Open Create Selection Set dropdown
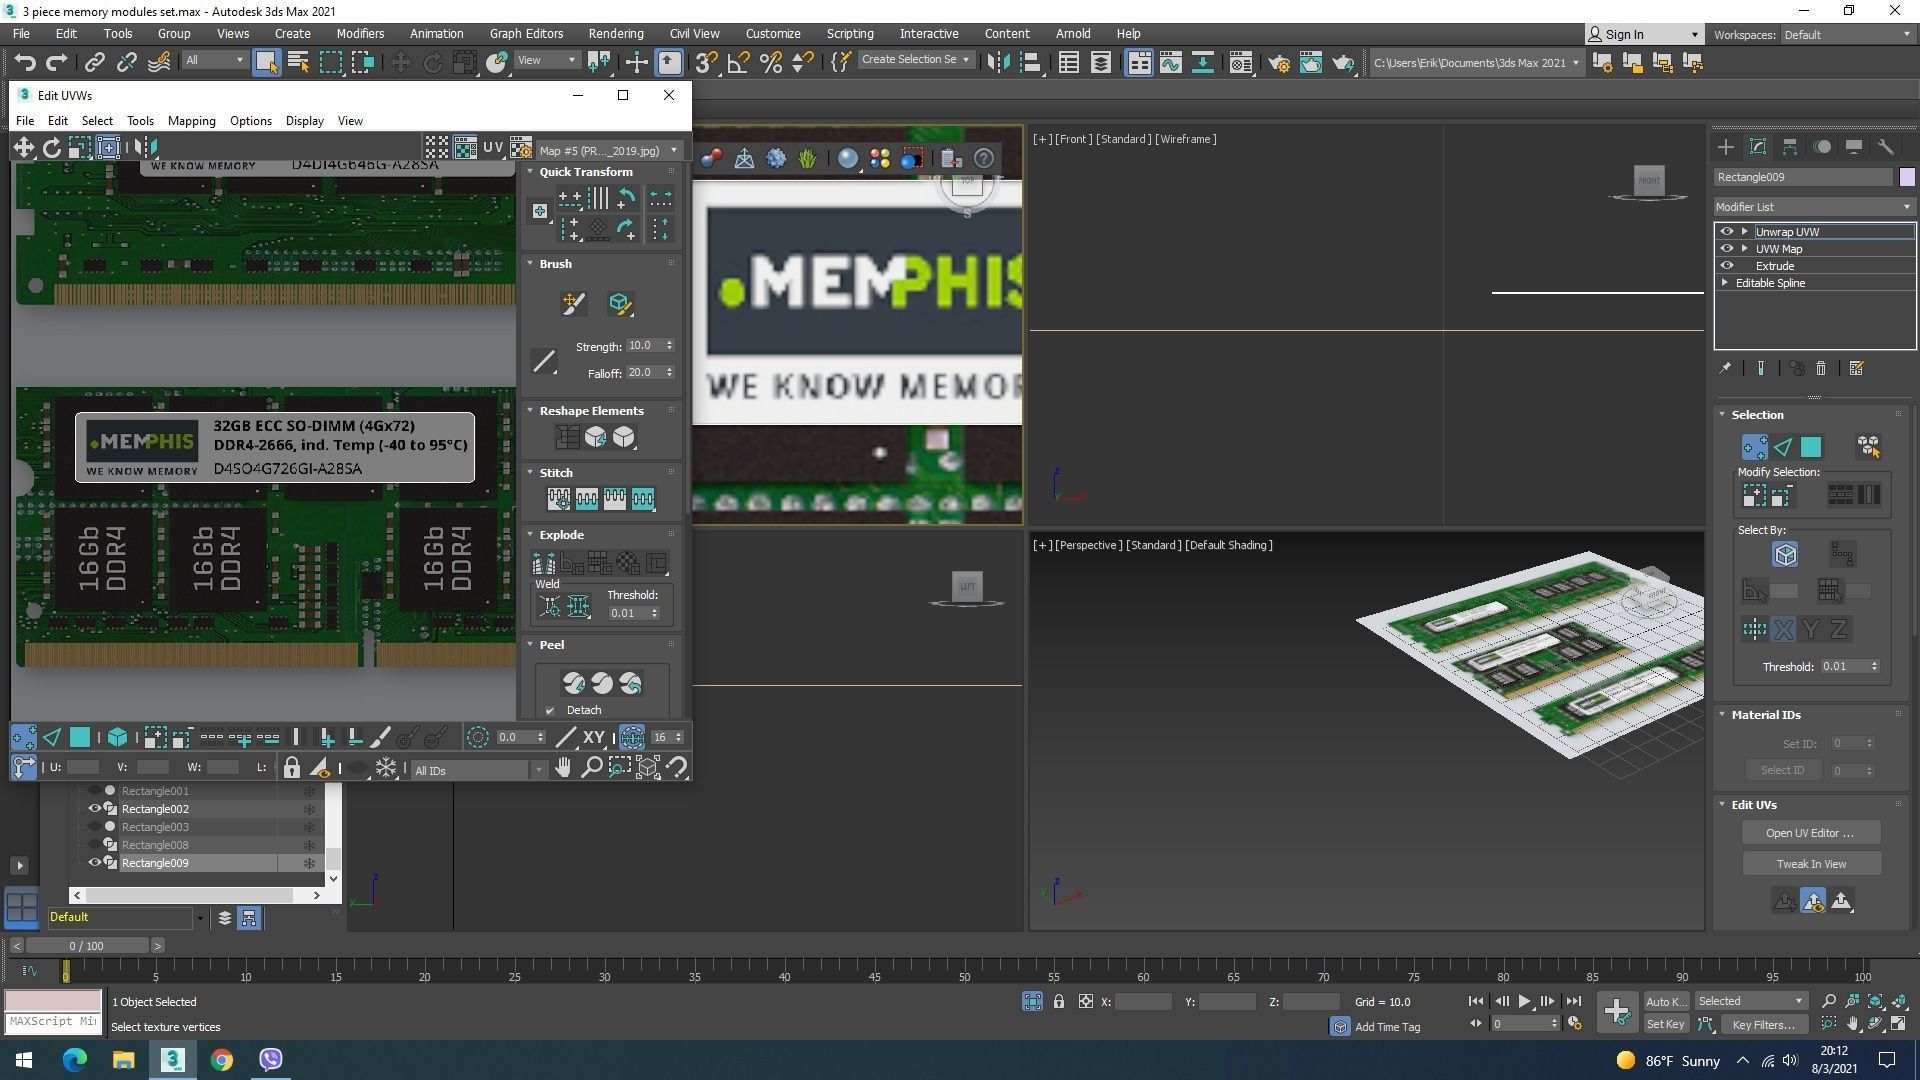 click(x=916, y=60)
